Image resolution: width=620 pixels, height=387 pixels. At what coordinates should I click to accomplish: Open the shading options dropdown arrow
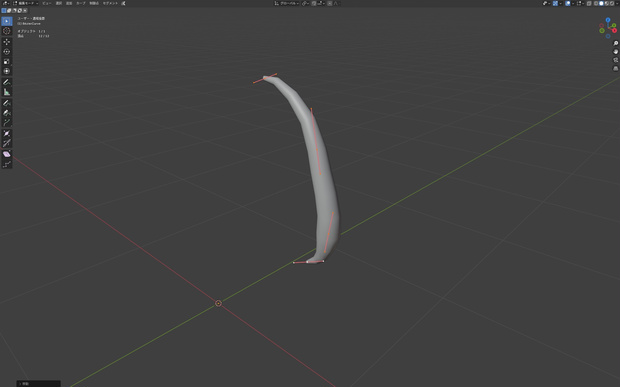pyautogui.click(x=617, y=3)
